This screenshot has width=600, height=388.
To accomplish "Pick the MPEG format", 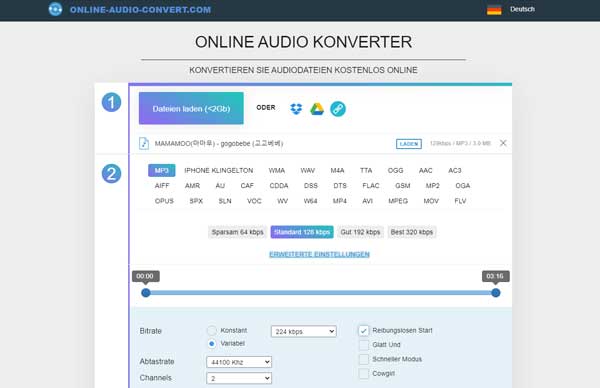I will click(x=398, y=201).
